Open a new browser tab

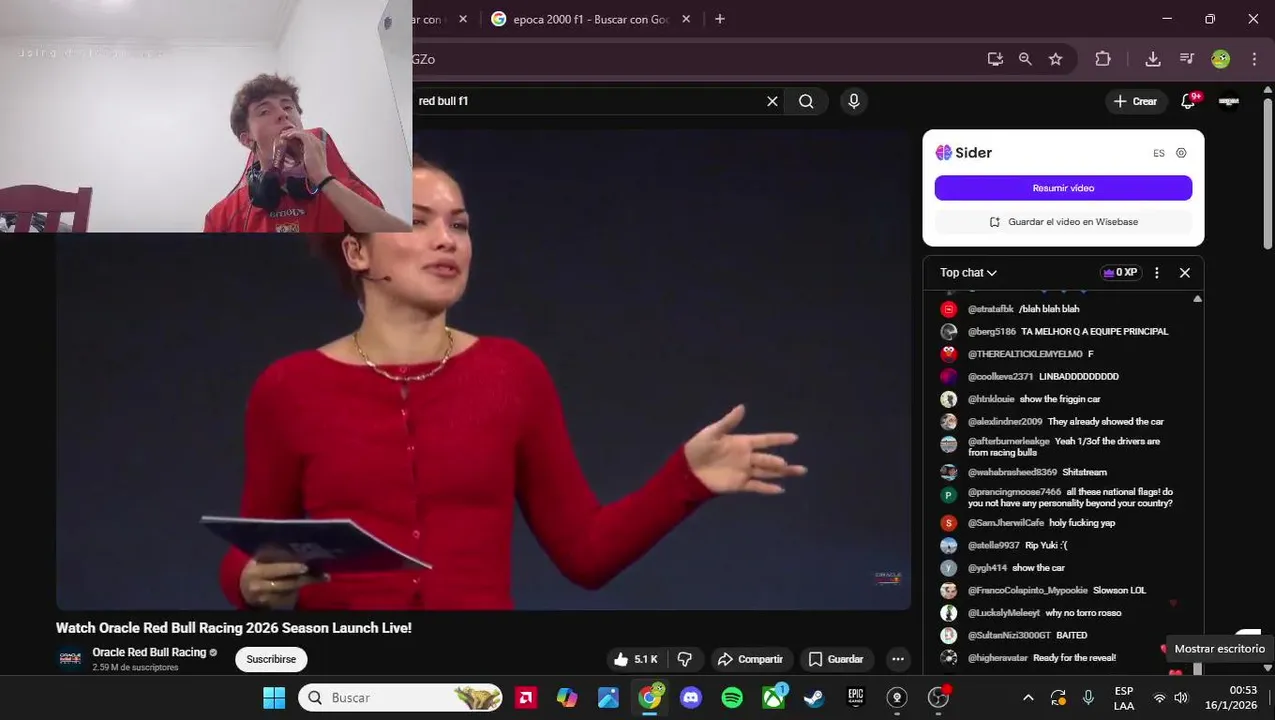(720, 19)
